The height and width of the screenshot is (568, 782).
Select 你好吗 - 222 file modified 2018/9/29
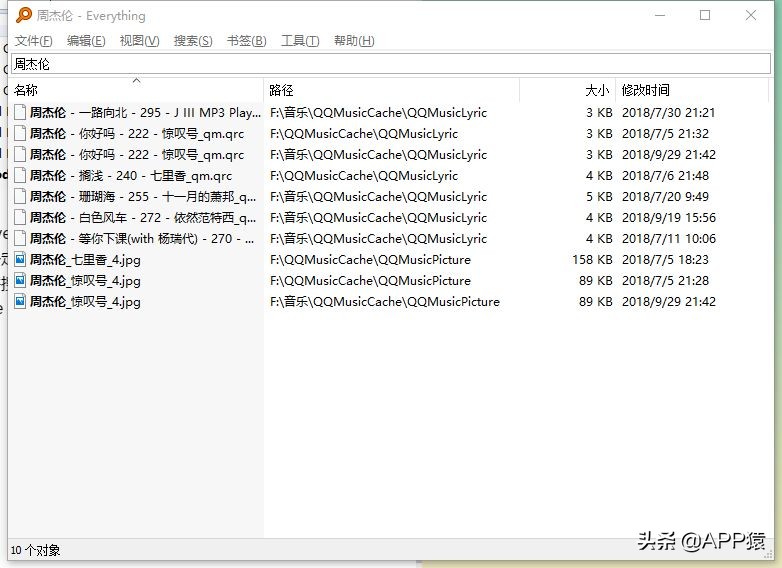coord(137,154)
